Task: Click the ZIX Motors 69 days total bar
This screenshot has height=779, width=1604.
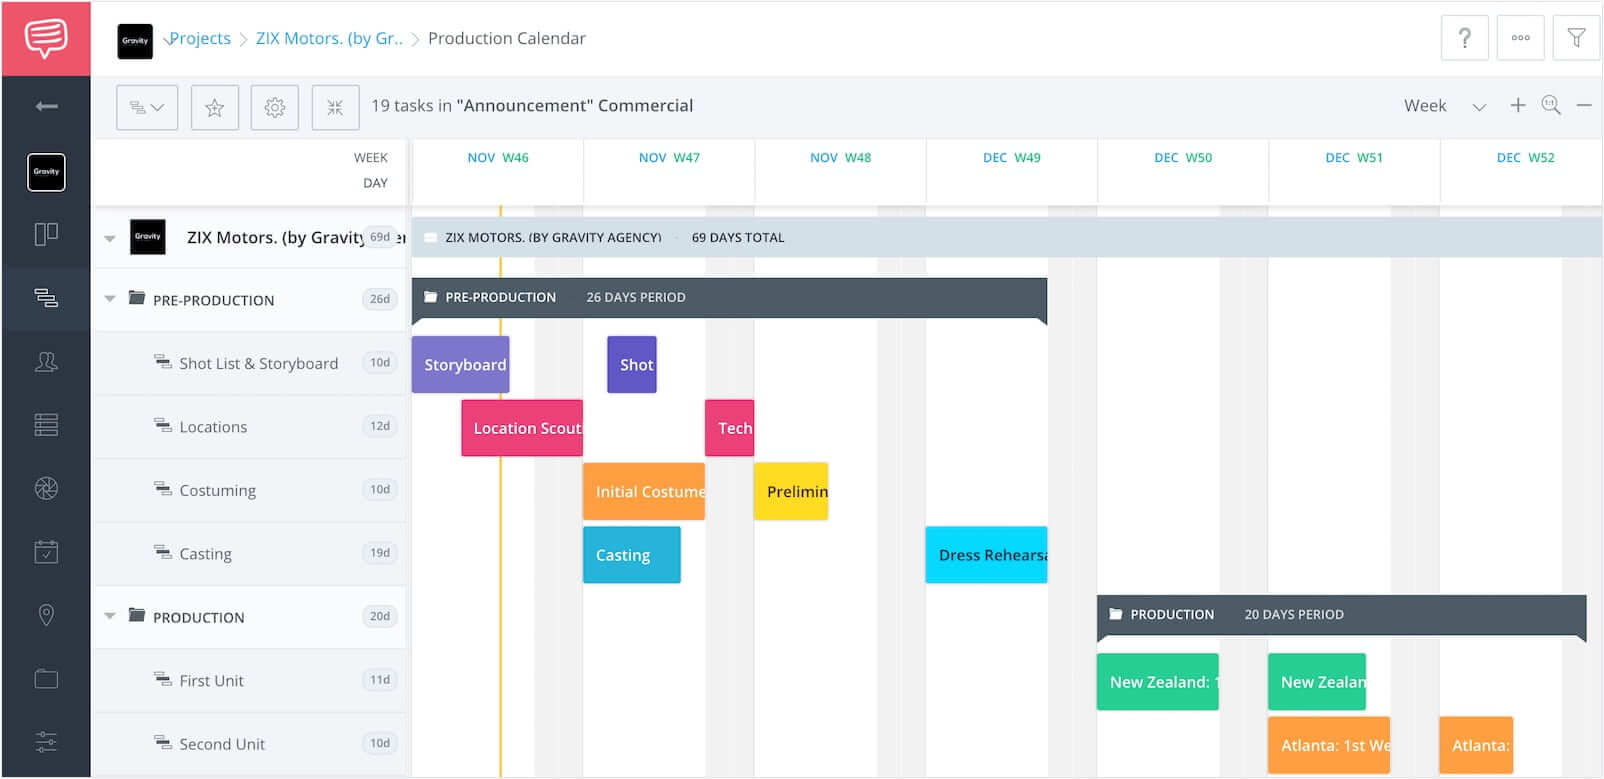Action: click(x=1007, y=238)
